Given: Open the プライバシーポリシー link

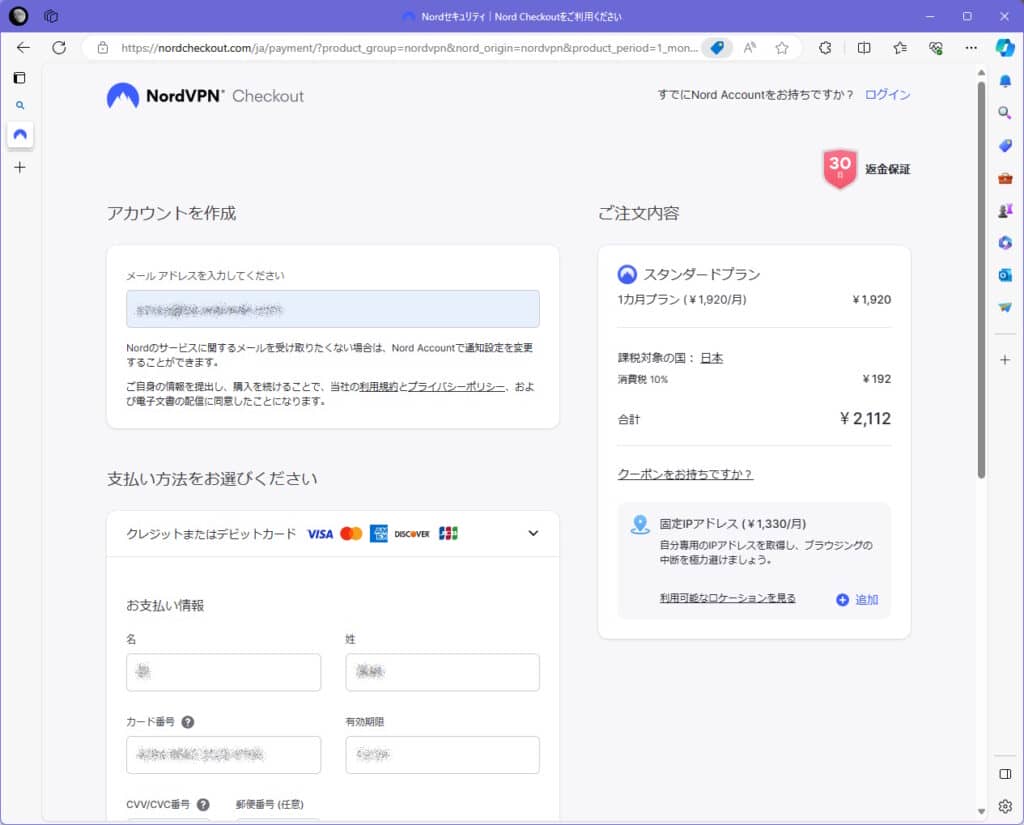Looking at the screenshot, I should coord(456,387).
